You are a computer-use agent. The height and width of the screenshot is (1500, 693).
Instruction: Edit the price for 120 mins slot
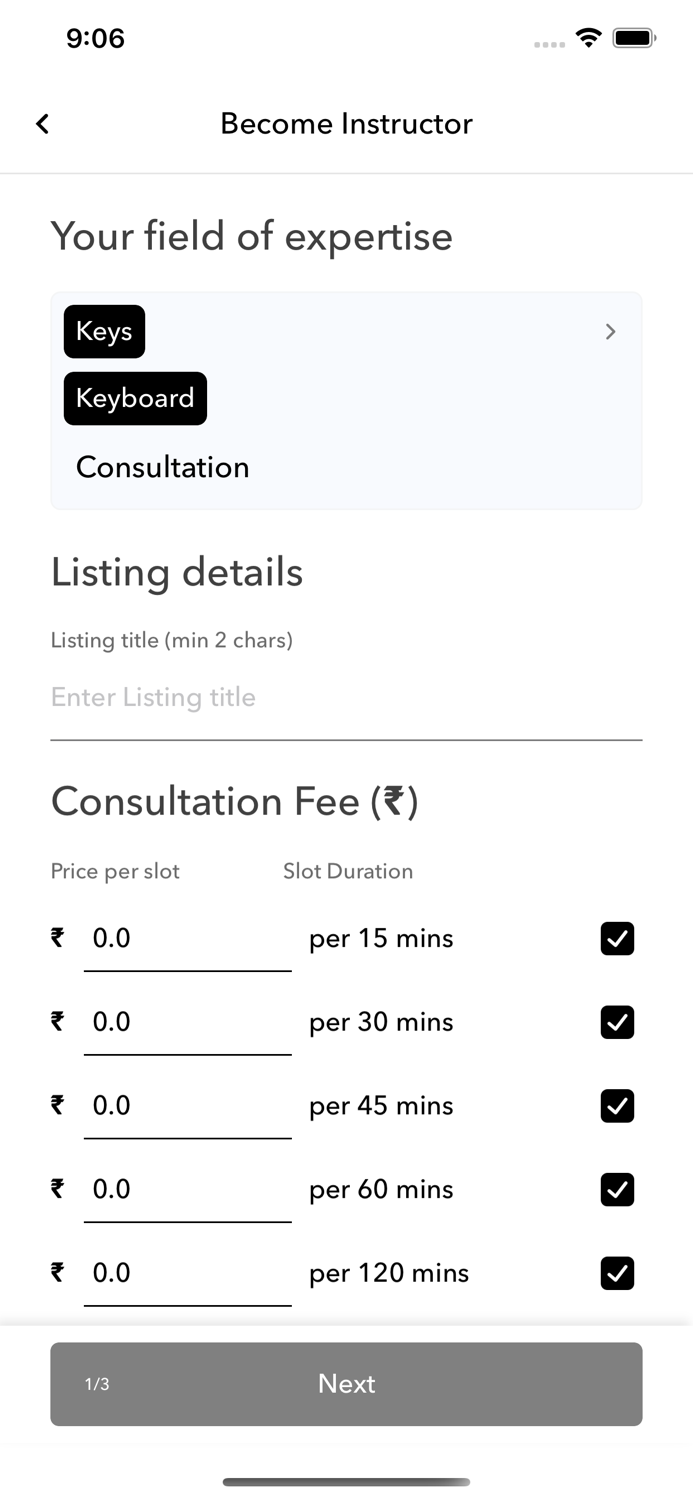[187, 1274]
